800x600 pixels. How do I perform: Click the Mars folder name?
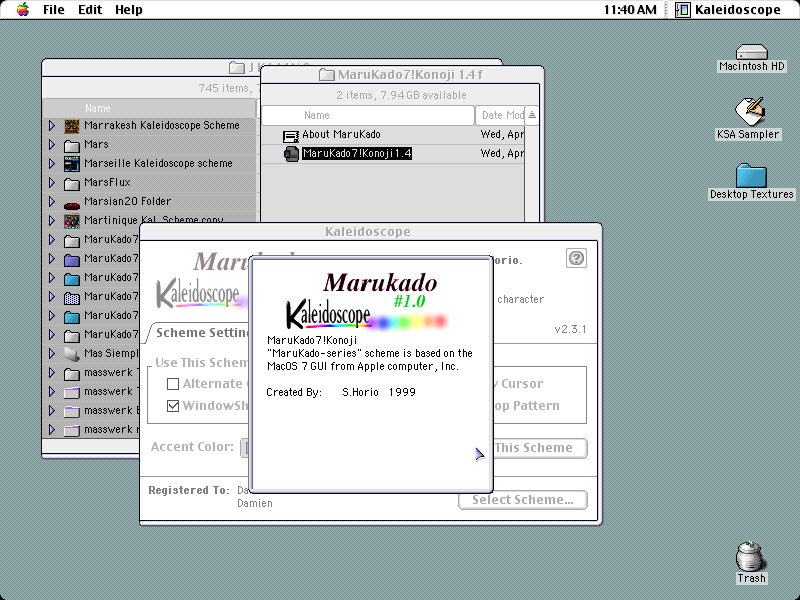pyautogui.click(x=96, y=144)
